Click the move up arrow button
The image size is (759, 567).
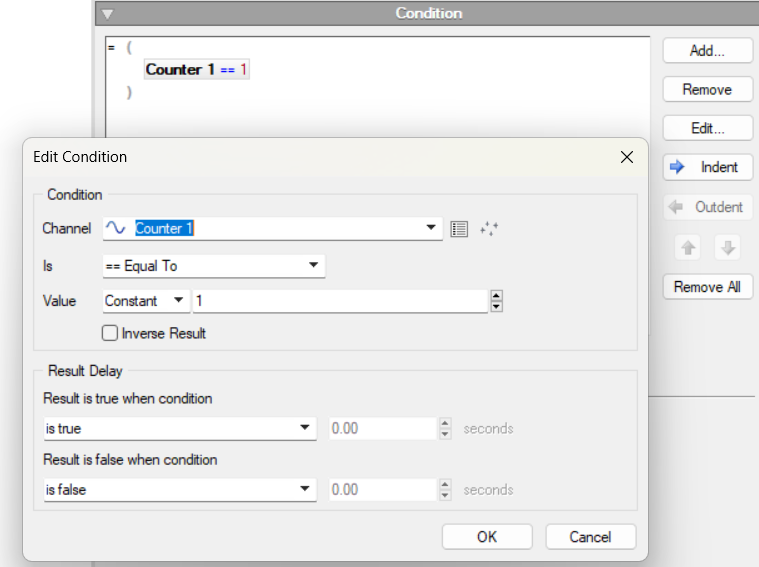tap(689, 248)
